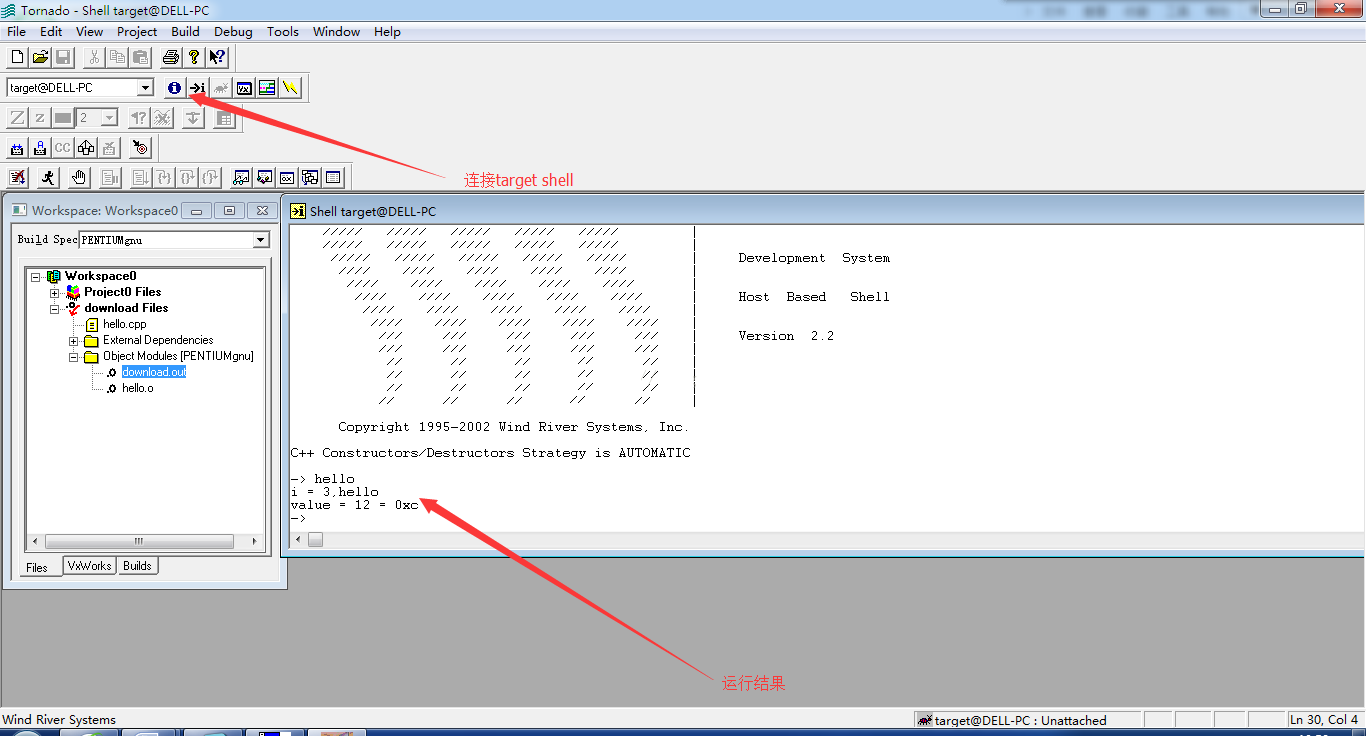This screenshot has height=736, width=1366.
Task: Click the debugger bug icon
Action: pos(221,88)
